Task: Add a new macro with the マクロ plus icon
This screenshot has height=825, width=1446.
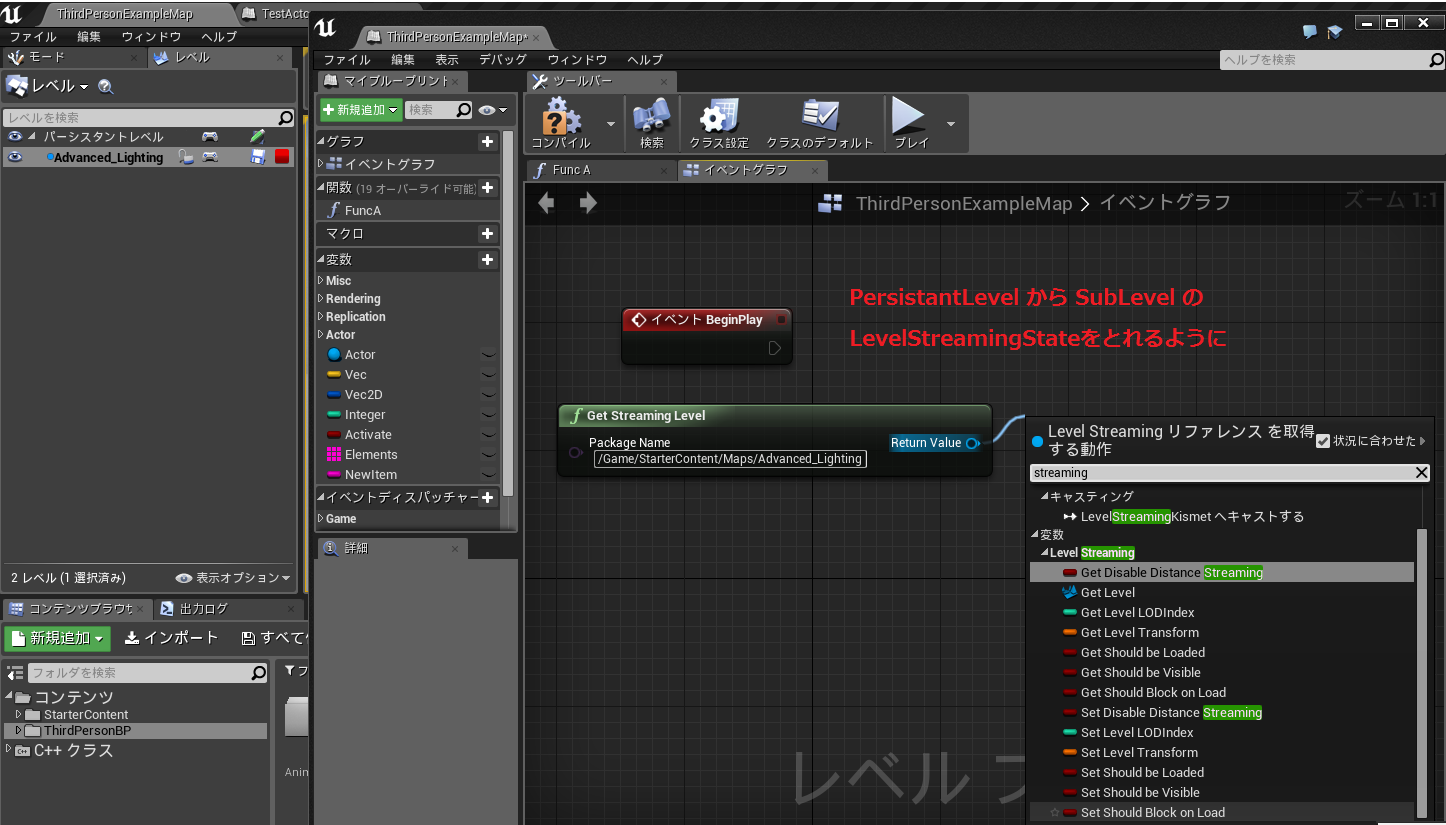Action: click(x=487, y=234)
